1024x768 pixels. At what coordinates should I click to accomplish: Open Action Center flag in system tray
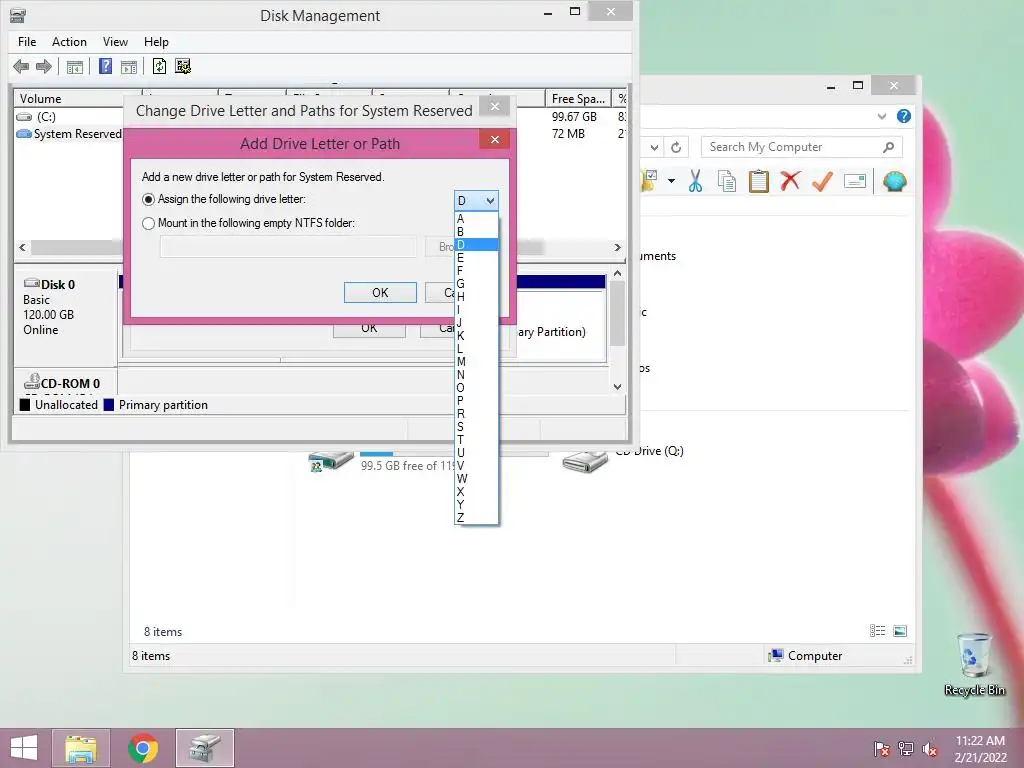(x=881, y=749)
